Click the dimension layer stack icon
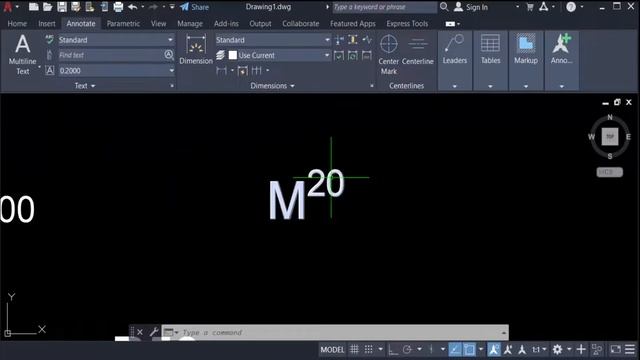640x360 pixels. 220,55
